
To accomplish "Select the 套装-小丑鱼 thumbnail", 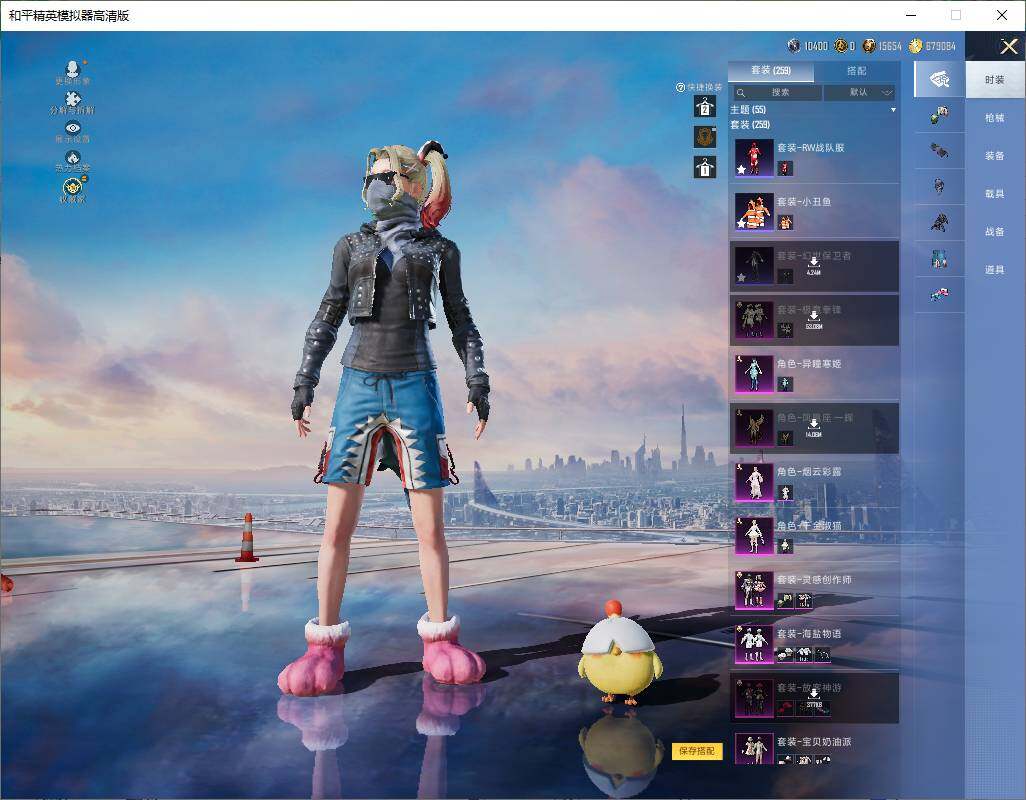I will click(x=754, y=212).
